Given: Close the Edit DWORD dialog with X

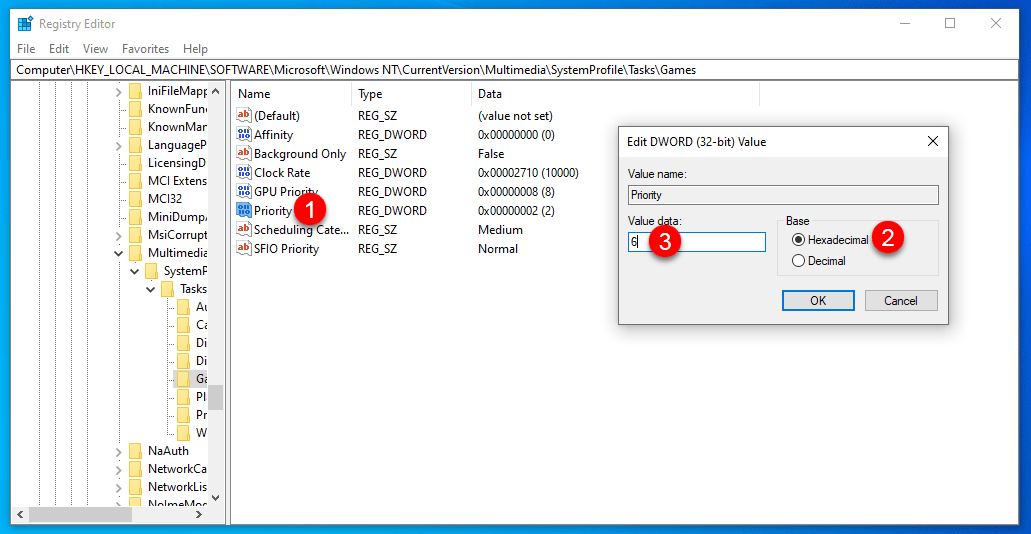Looking at the screenshot, I should 932,141.
